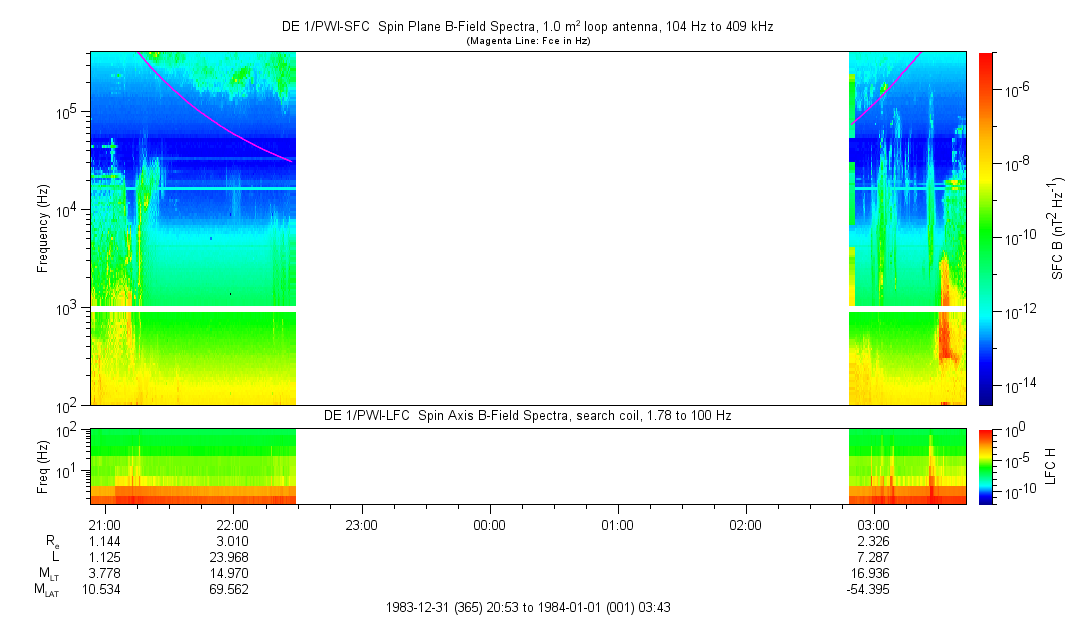Screen dimensions: 1083x620
Task: Click the L value 23.968
Action: coord(232,557)
